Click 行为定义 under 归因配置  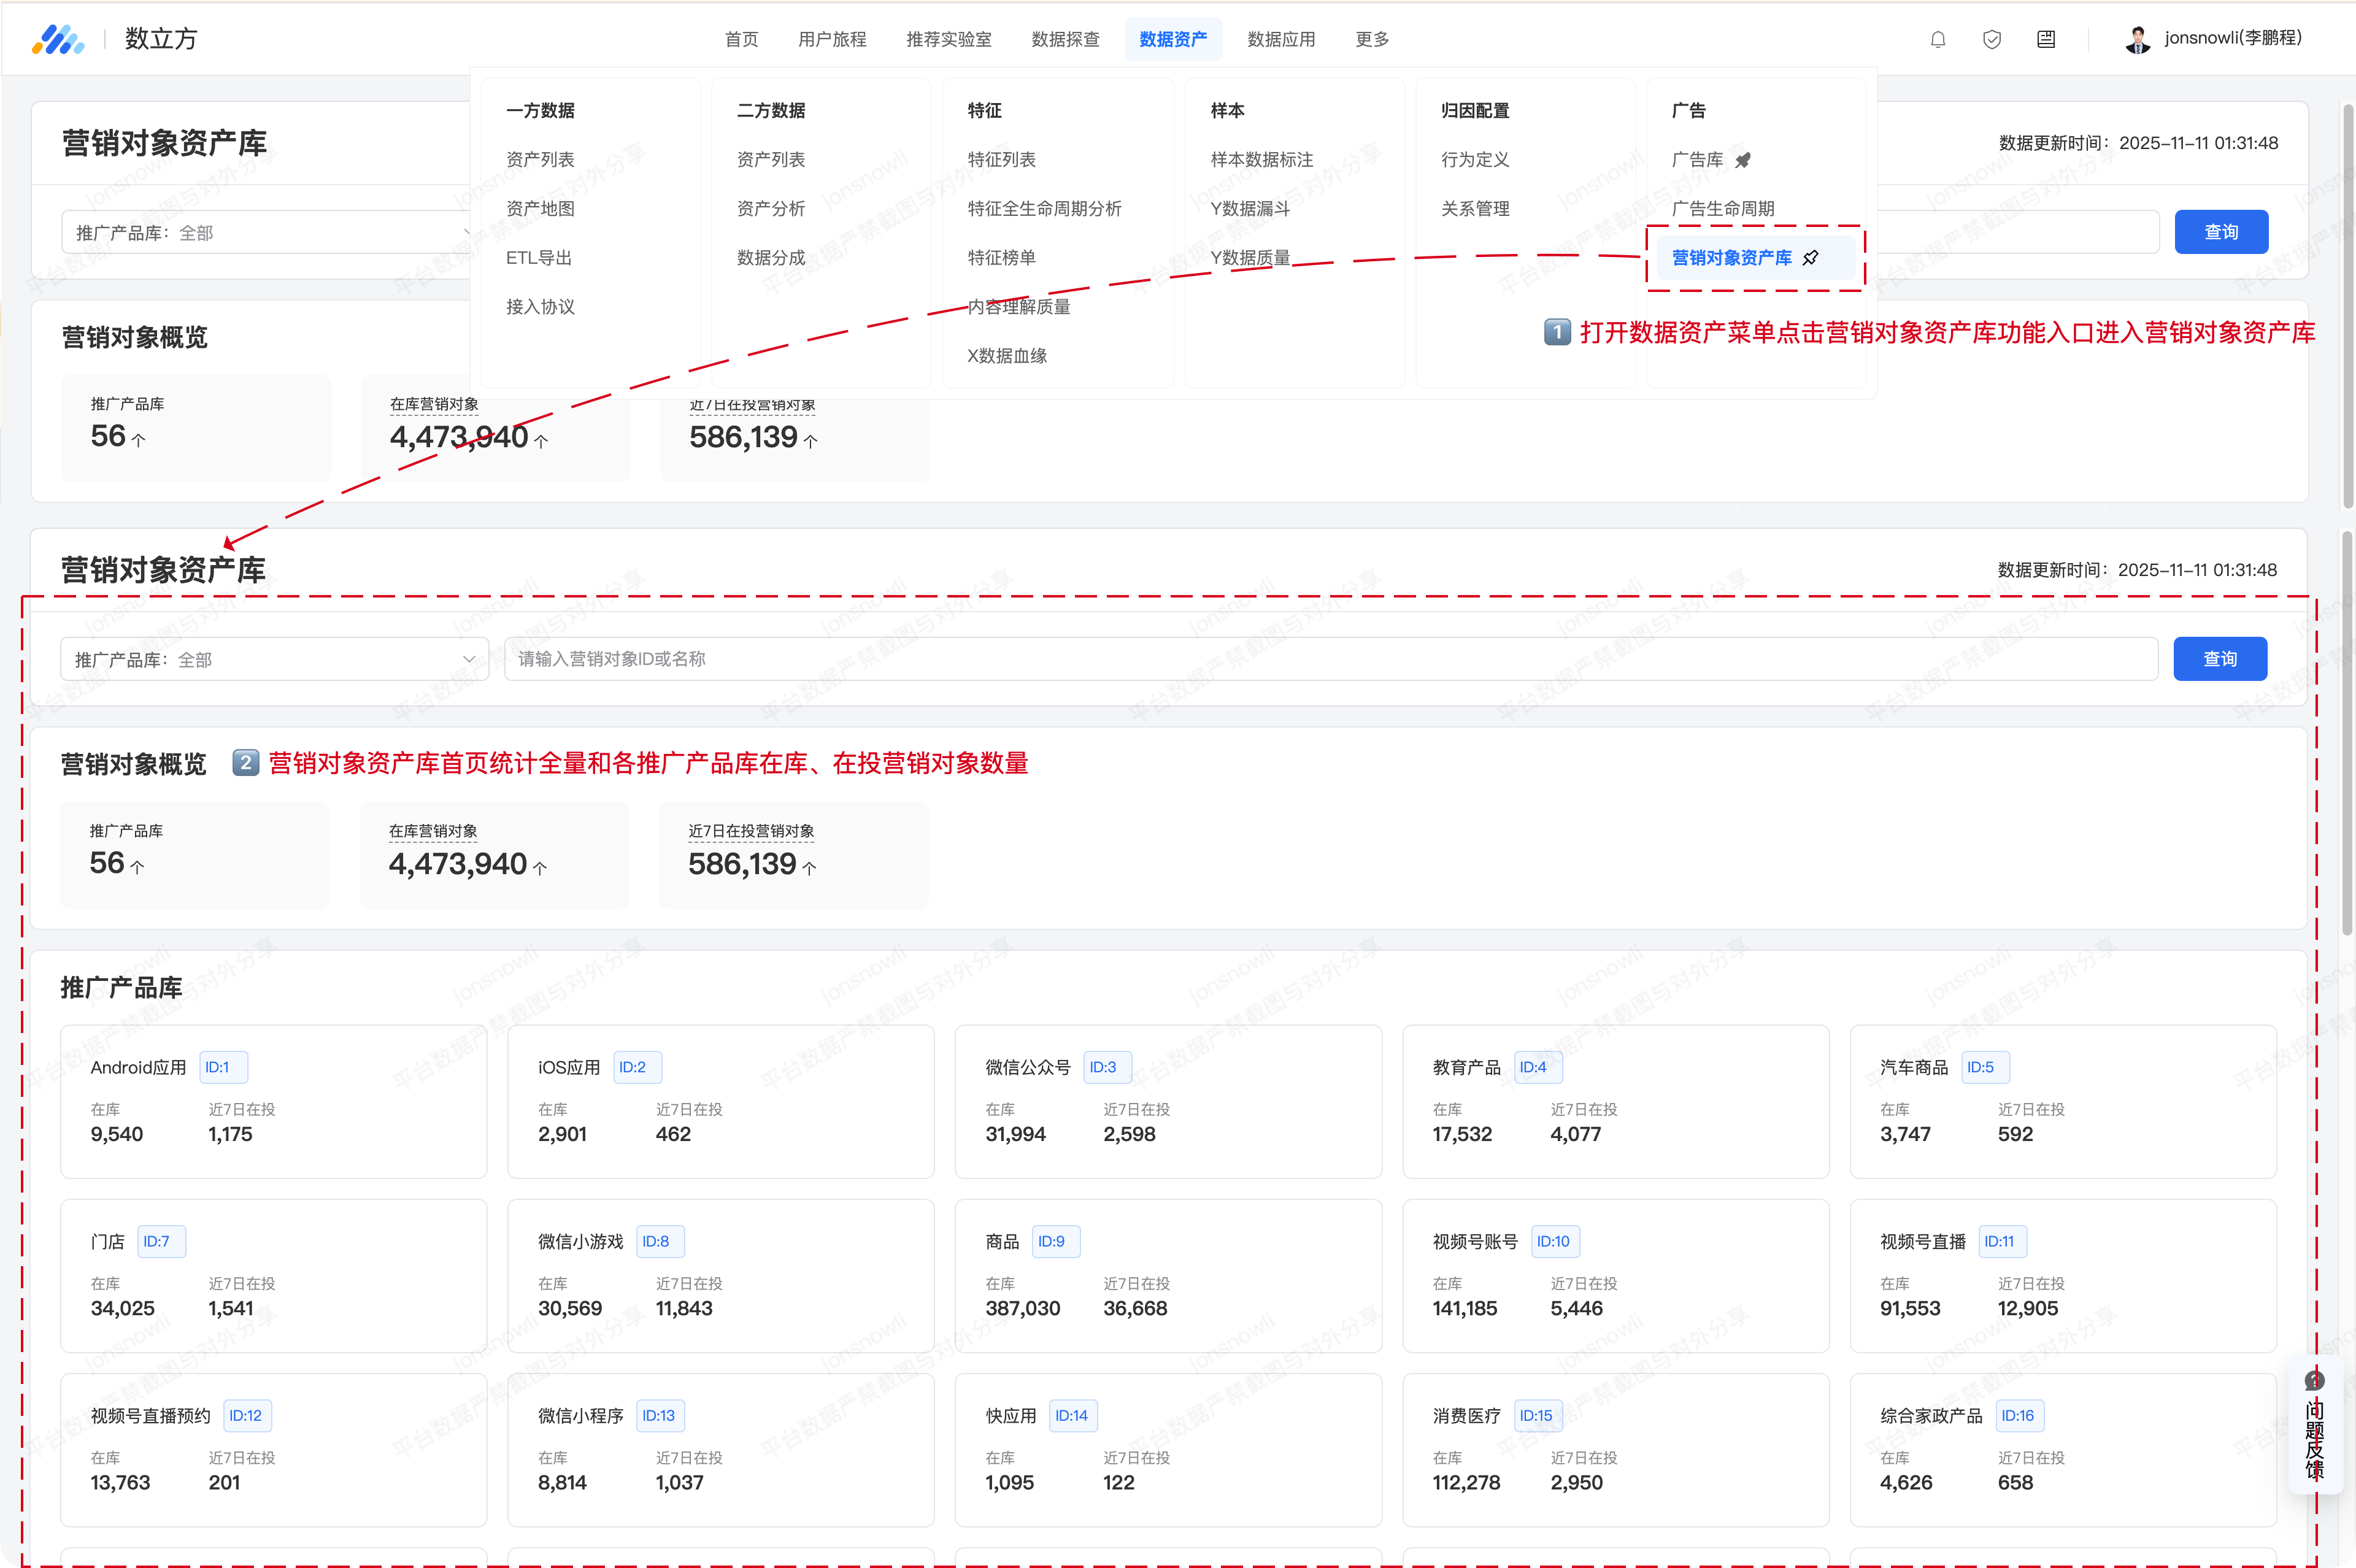(x=1475, y=160)
